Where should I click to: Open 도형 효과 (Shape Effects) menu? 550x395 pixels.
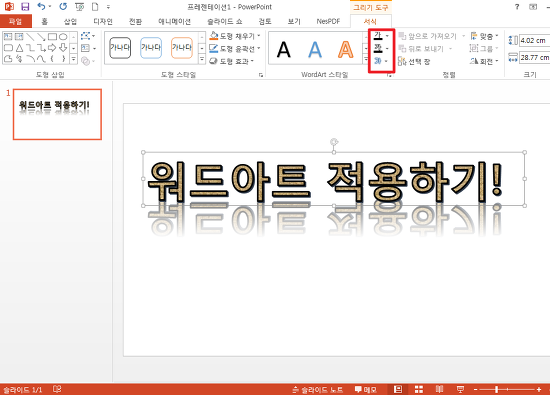232,61
